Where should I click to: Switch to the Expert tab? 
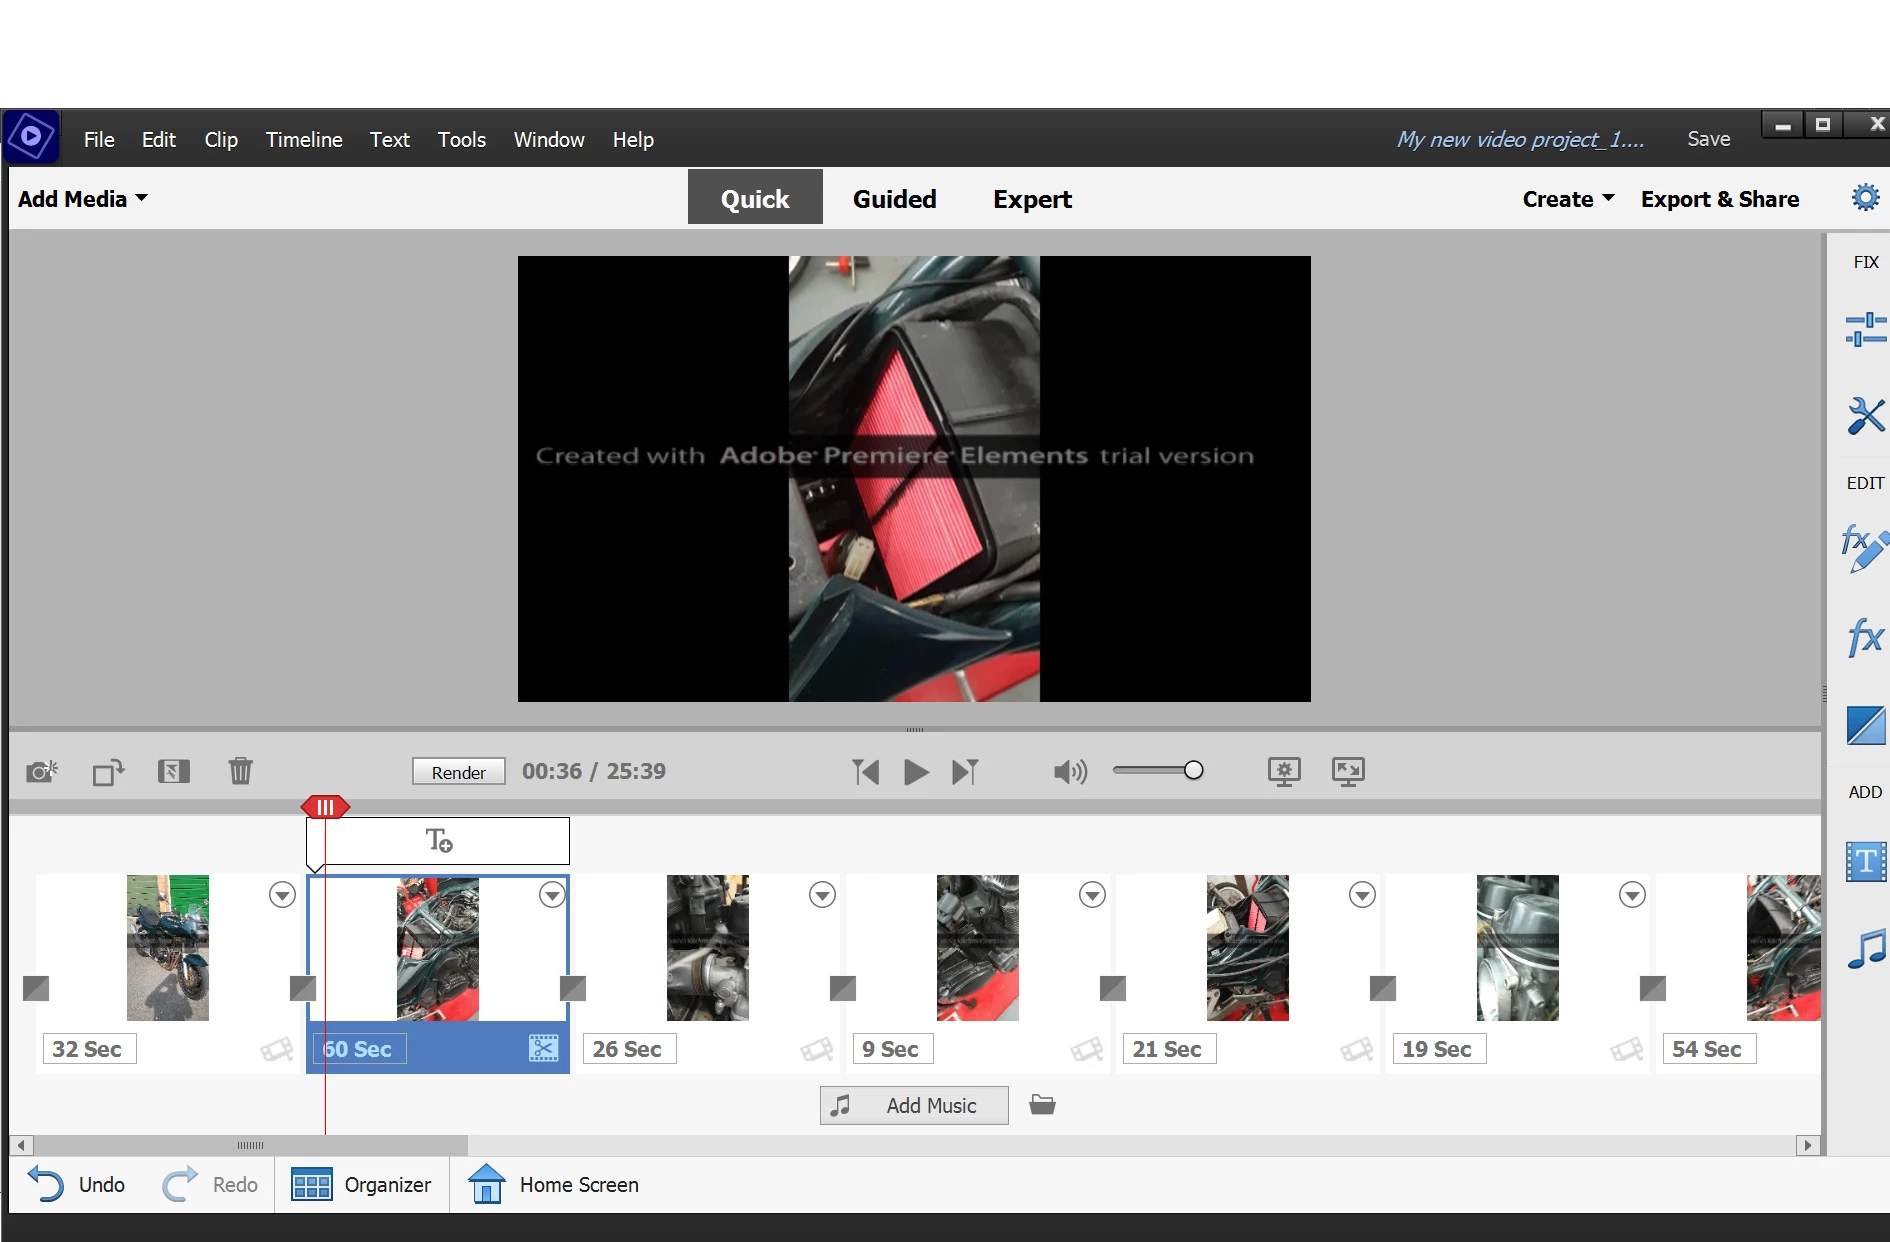coord(1032,199)
